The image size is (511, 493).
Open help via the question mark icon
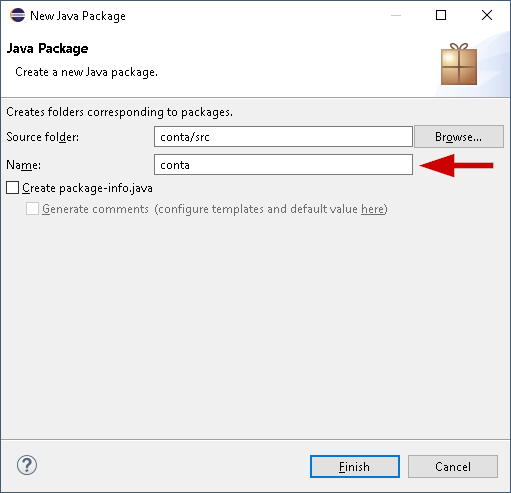[x=27, y=465]
